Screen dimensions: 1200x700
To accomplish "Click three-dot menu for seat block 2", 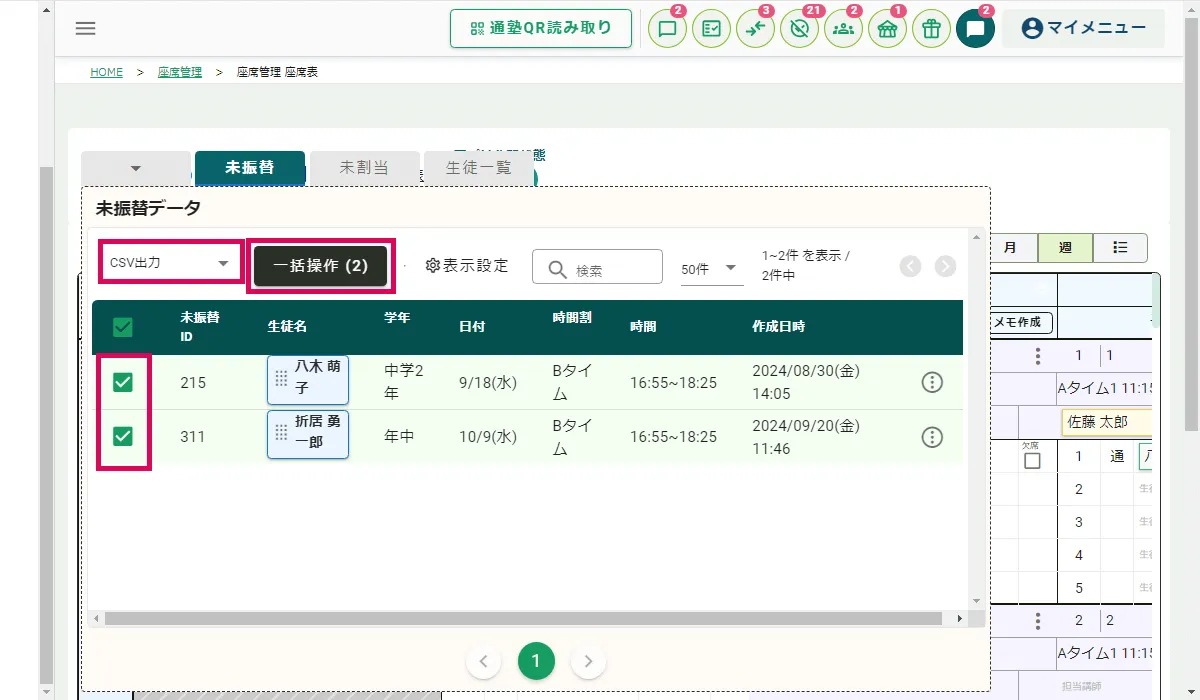I will pyautogui.click(x=1038, y=621).
